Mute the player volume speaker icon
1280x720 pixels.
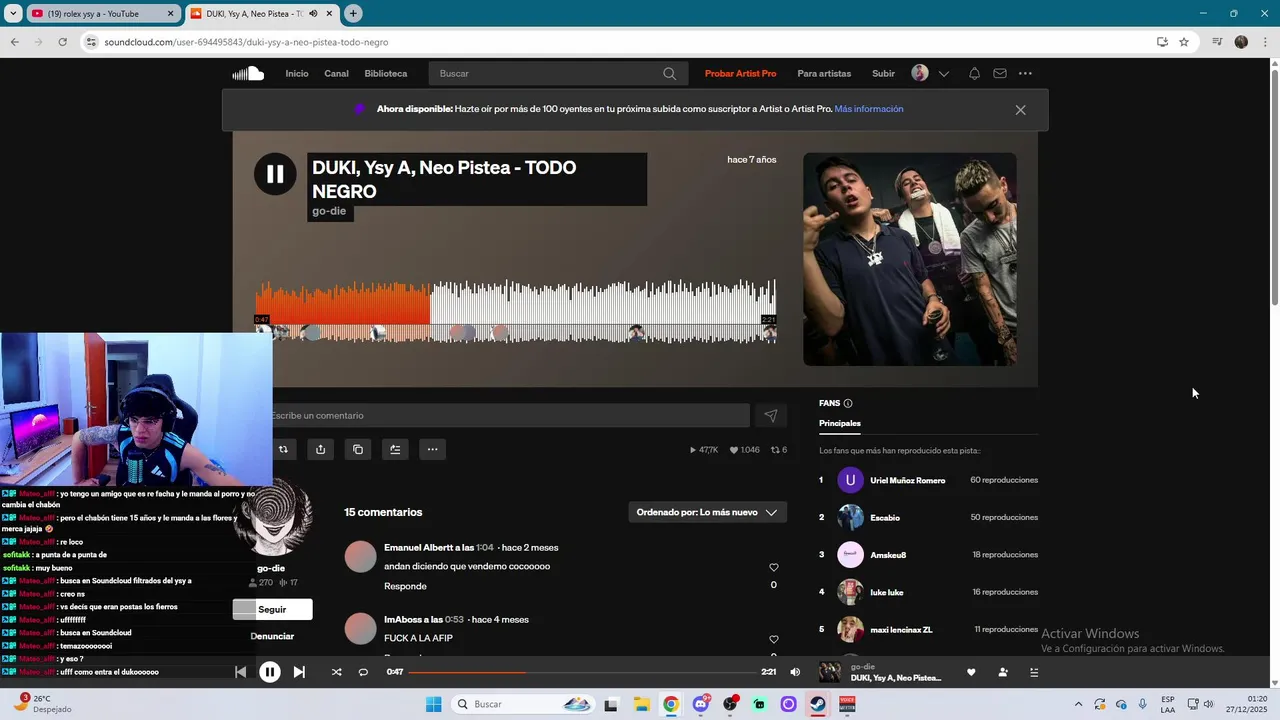pyautogui.click(x=795, y=672)
